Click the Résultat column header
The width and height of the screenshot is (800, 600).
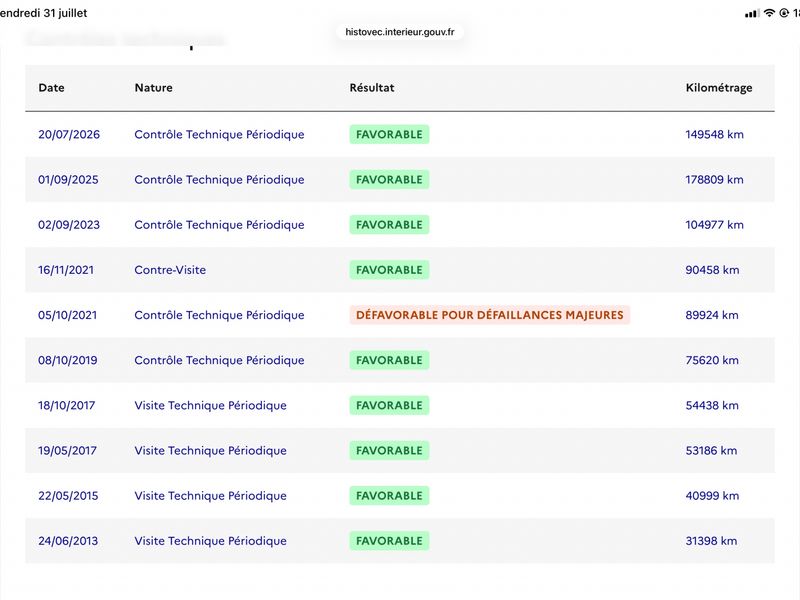[x=372, y=88]
